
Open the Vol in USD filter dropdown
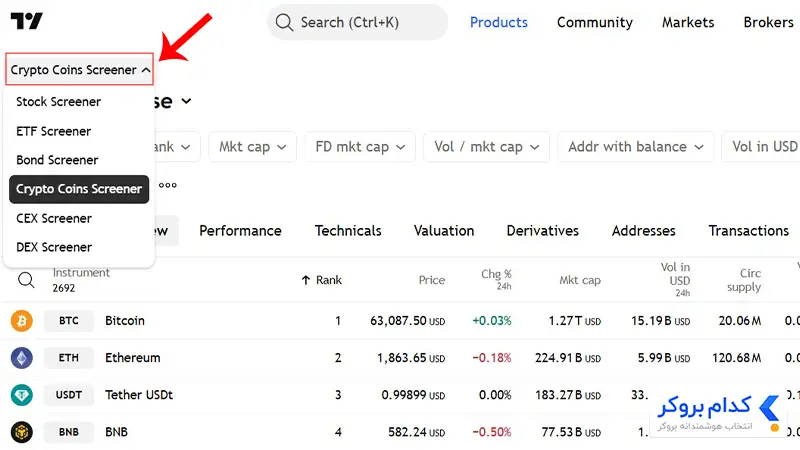click(761, 147)
